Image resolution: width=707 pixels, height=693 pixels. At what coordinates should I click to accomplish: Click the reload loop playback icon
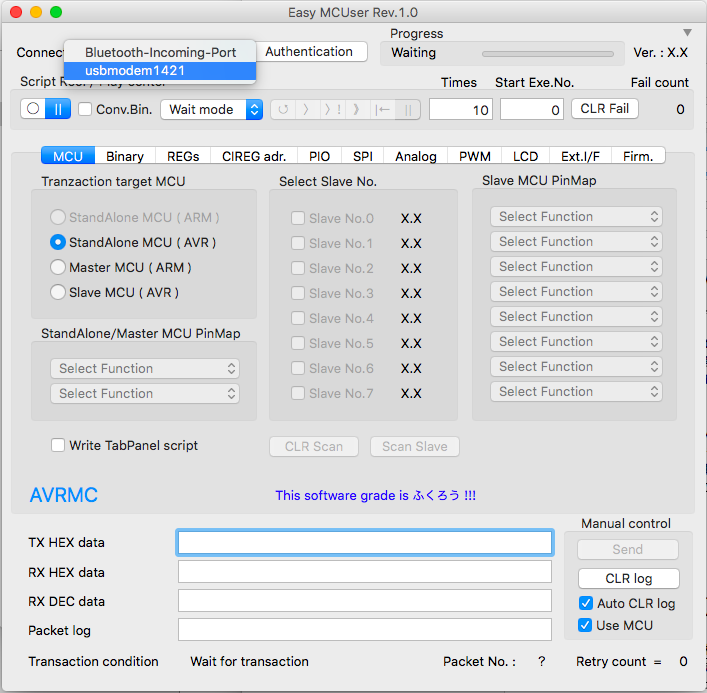pos(283,110)
